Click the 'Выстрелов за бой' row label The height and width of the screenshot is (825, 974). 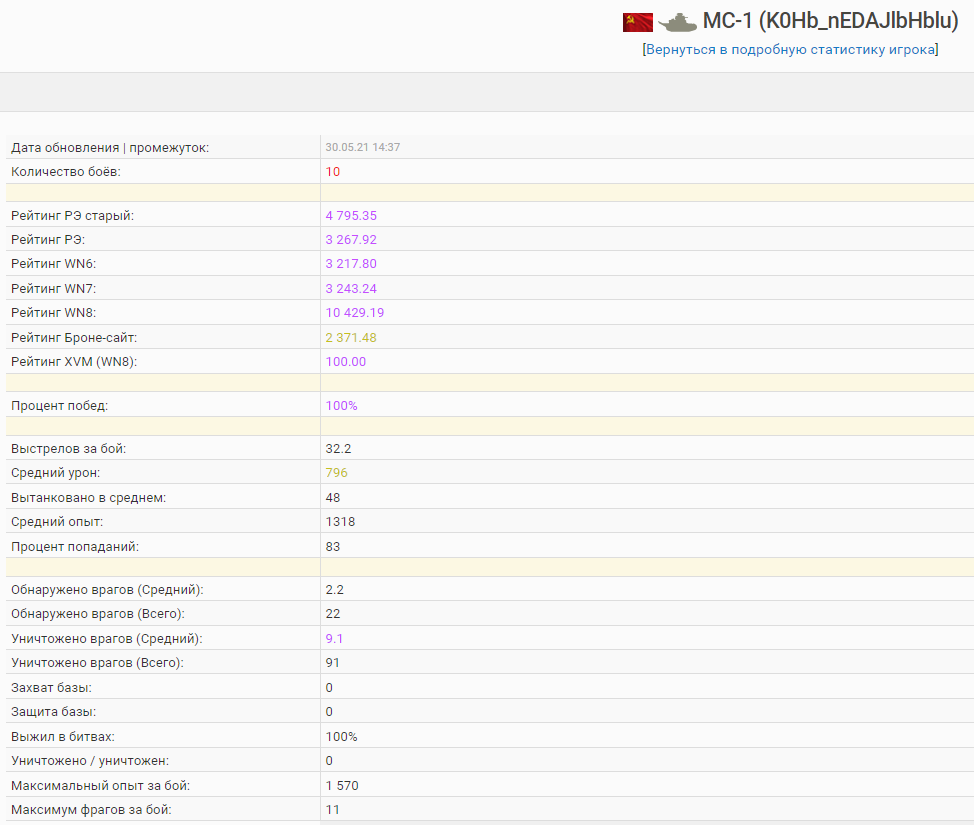pos(68,449)
